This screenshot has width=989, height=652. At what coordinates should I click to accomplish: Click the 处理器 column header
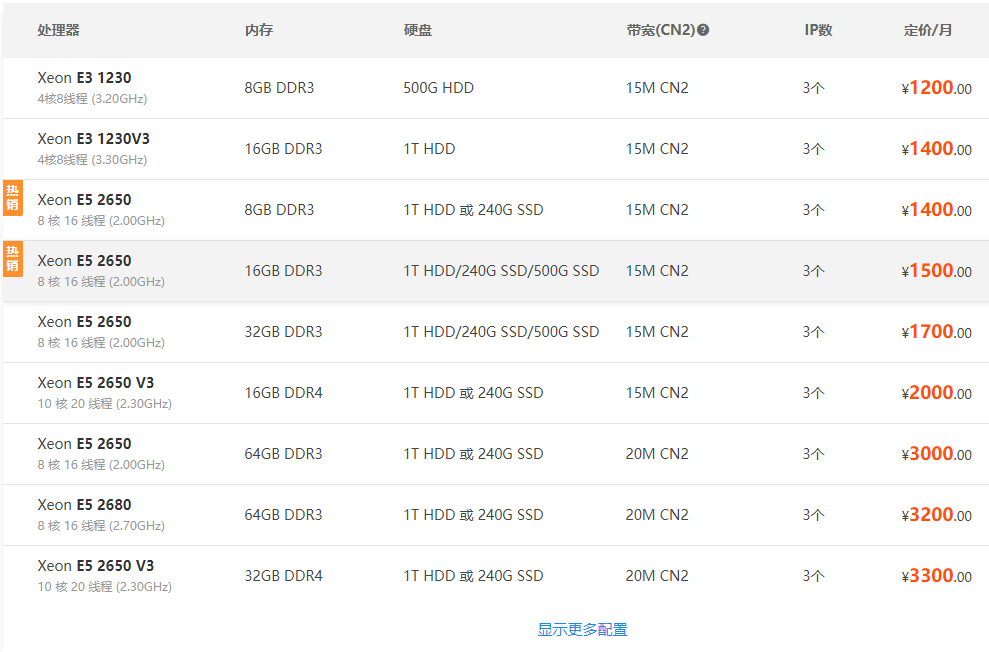(x=58, y=30)
